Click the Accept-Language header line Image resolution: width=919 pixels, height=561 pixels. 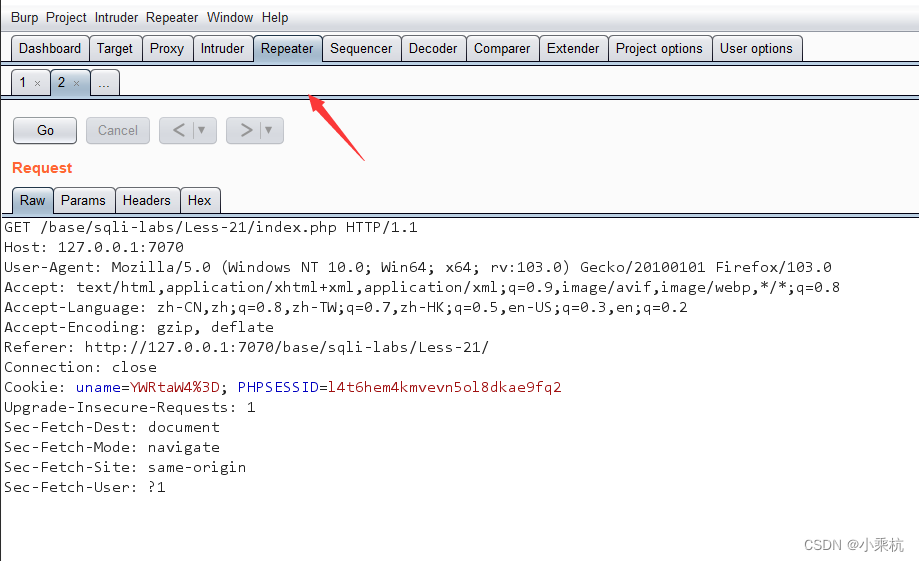[x=346, y=307]
